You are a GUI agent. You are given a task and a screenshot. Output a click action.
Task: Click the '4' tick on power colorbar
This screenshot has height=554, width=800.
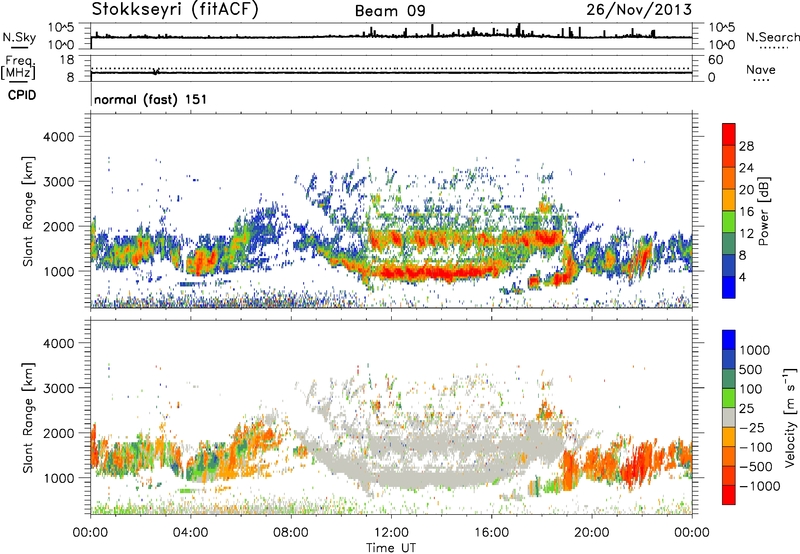742,277
